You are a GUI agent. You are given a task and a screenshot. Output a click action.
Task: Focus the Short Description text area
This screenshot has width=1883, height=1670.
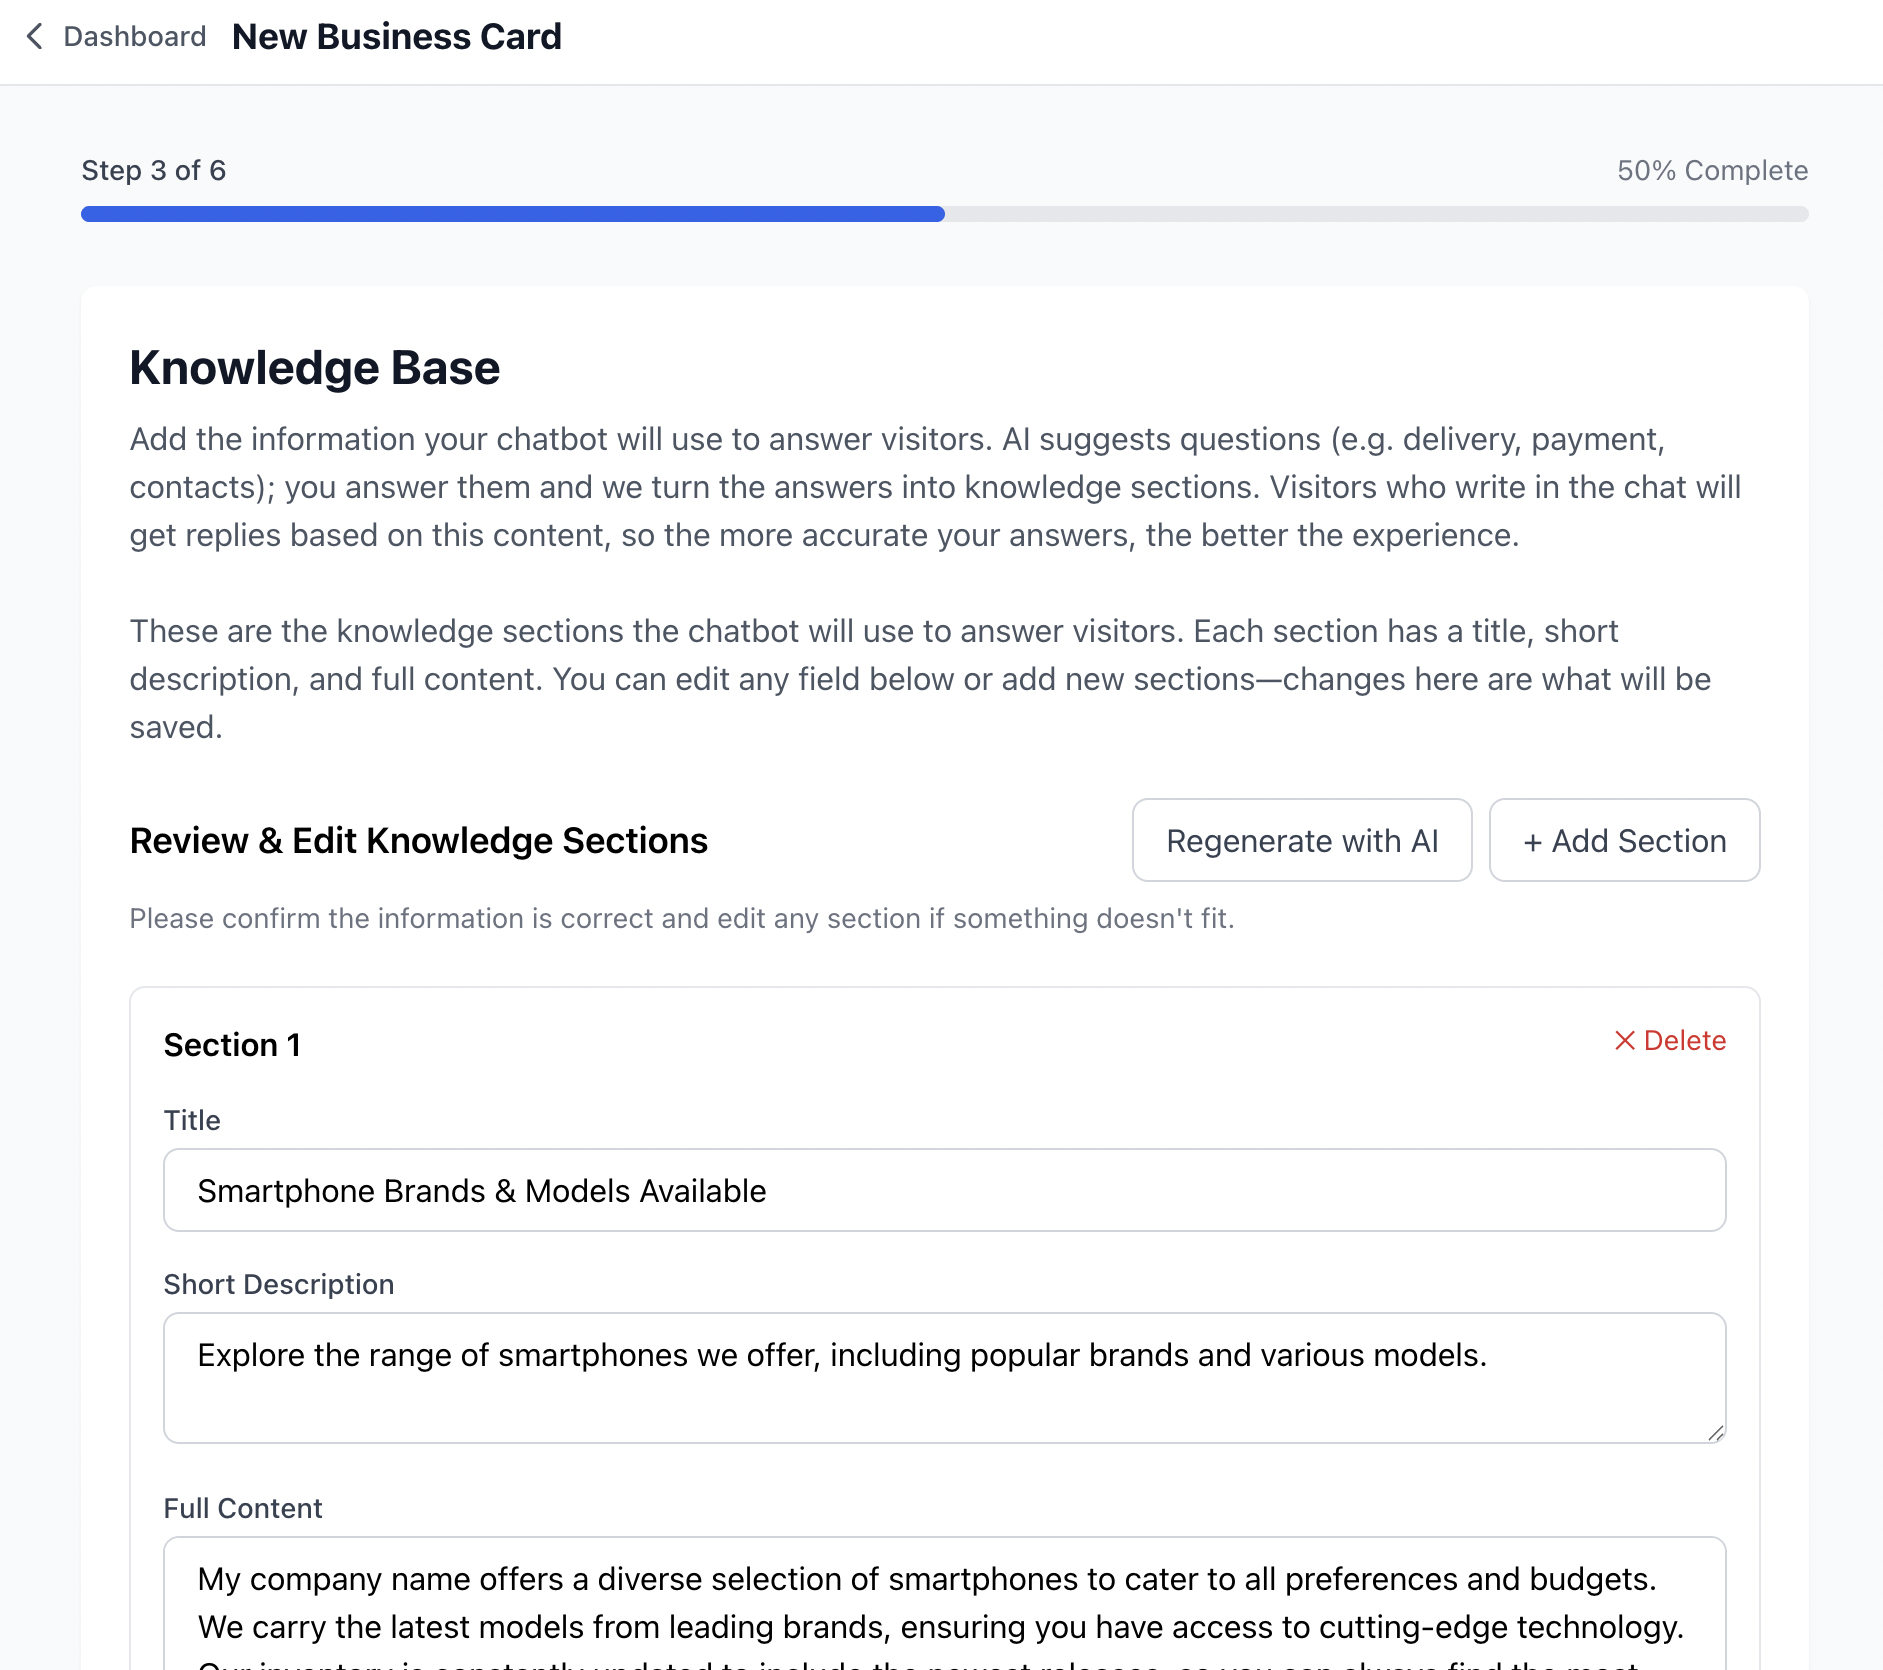coord(944,1377)
